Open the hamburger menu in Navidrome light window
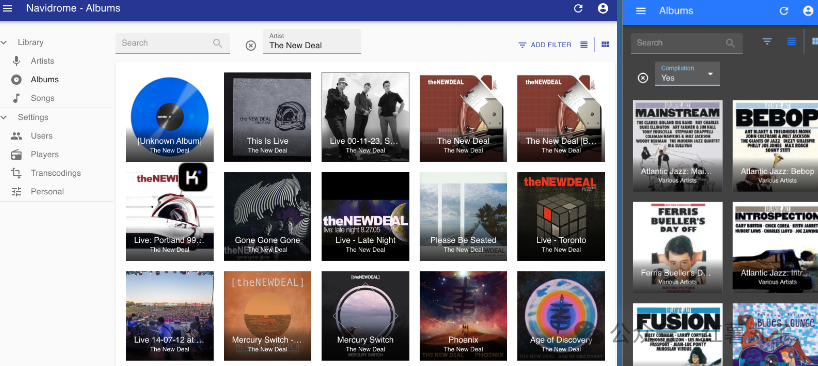 8,8
